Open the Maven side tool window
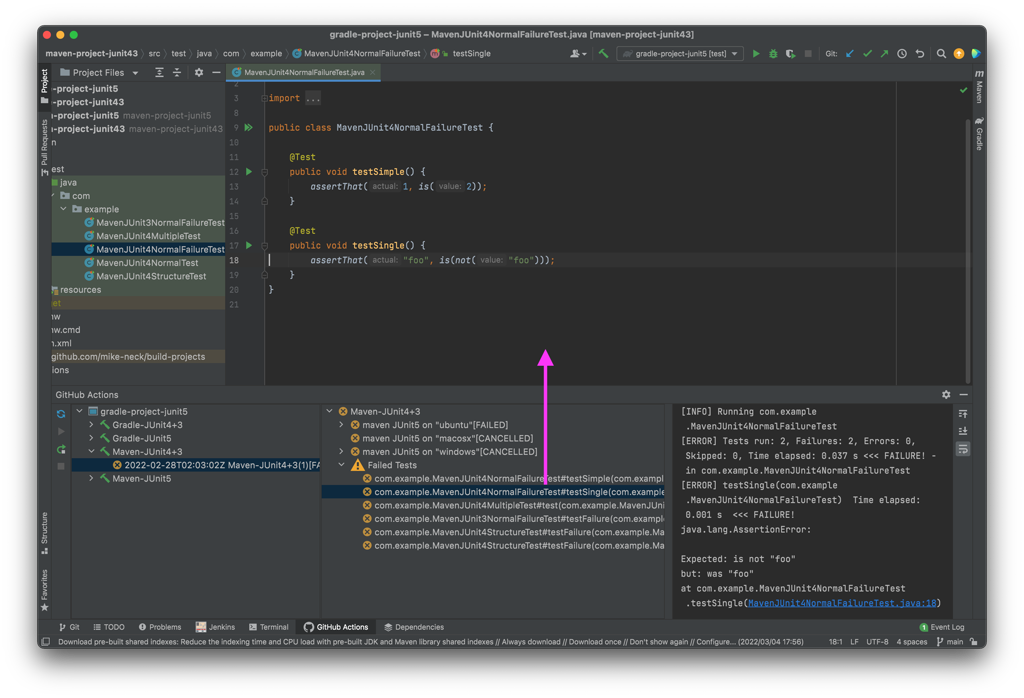Screen dimensions: 1024x698 (x=979, y=86)
